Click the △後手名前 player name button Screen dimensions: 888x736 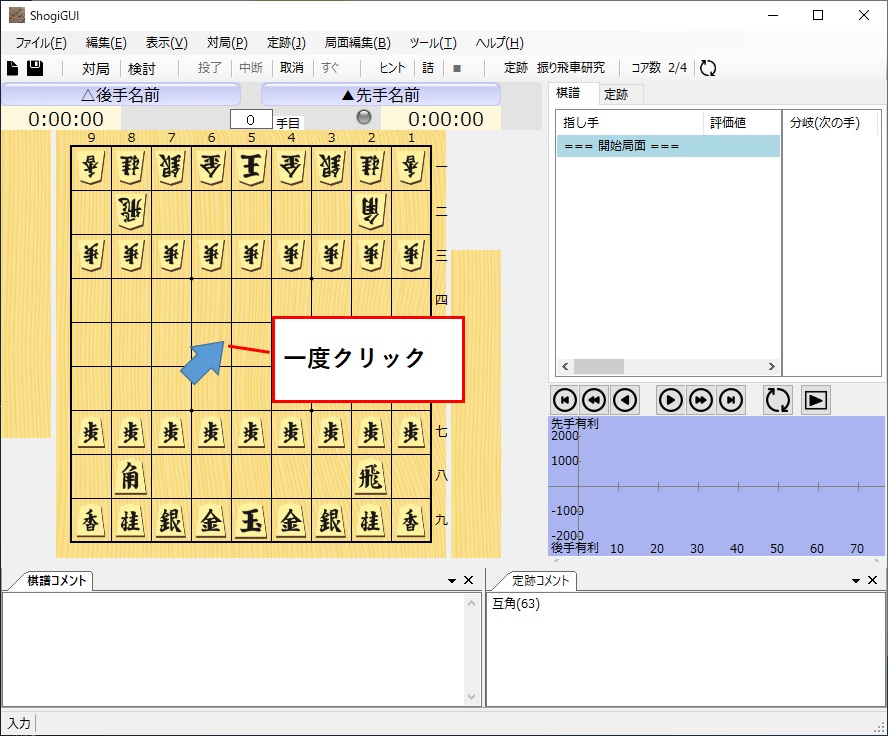pos(121,95)
